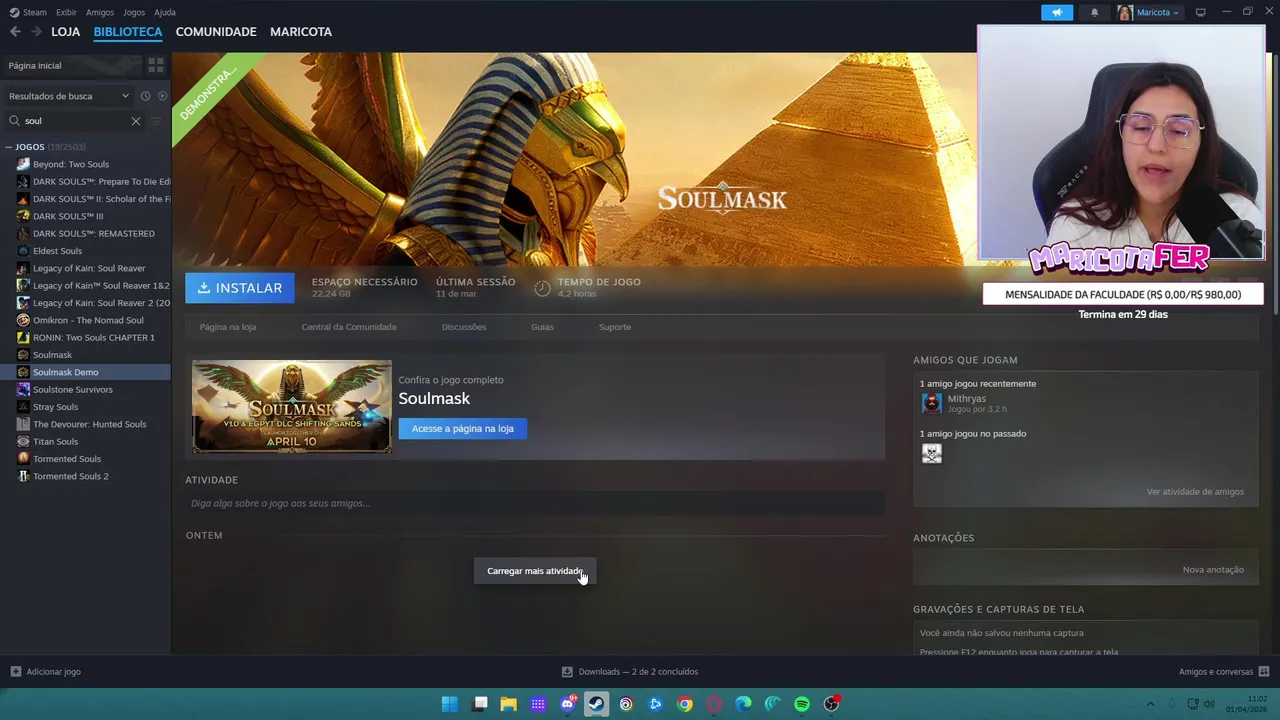Open the Ajuda menu
The width and height of the screenshot is (1280, 720).
[165, 12]
